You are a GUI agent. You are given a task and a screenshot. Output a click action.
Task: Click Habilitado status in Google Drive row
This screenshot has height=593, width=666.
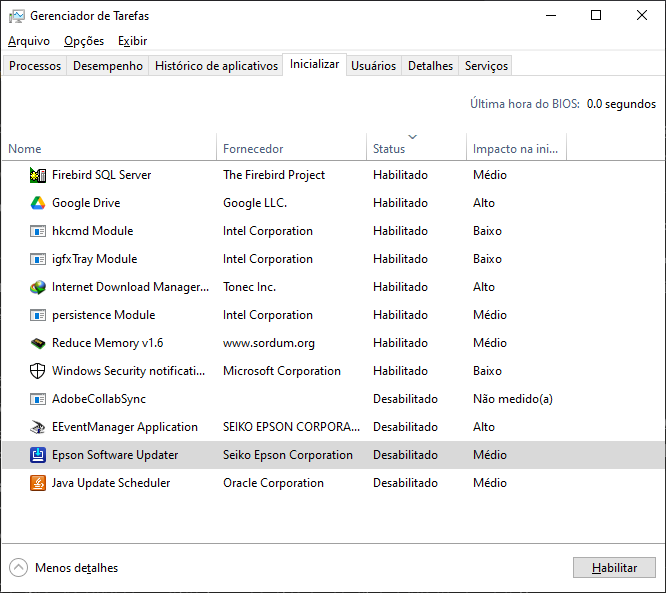(x=400, y=203)
